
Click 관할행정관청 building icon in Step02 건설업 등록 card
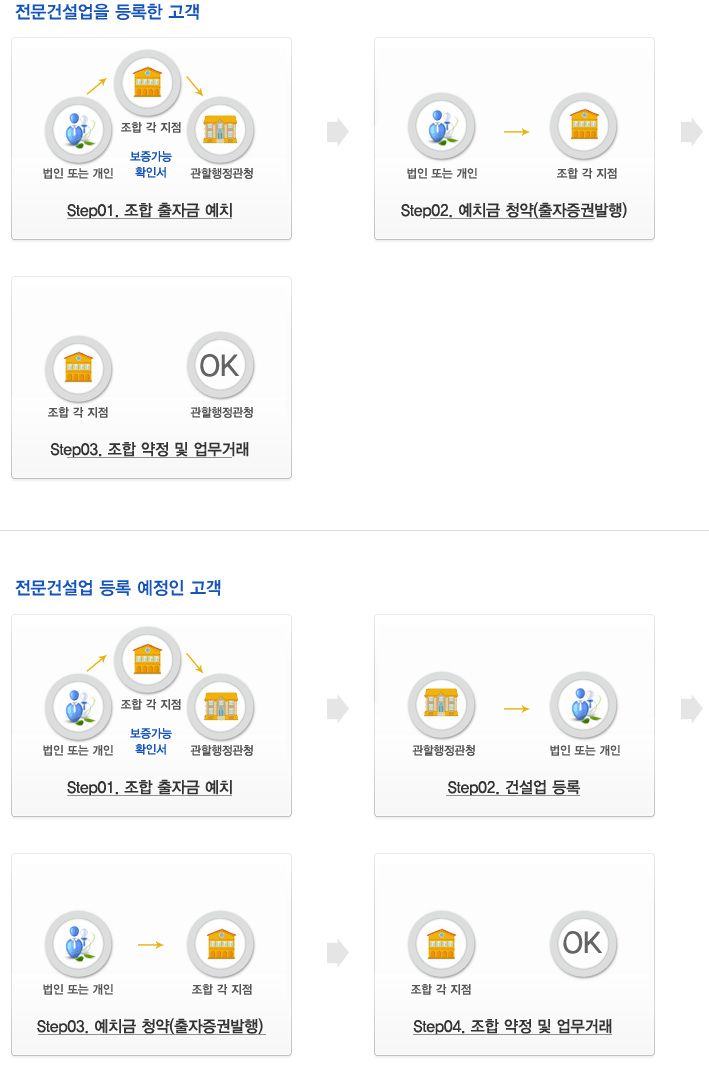click(x=441, y=705)
